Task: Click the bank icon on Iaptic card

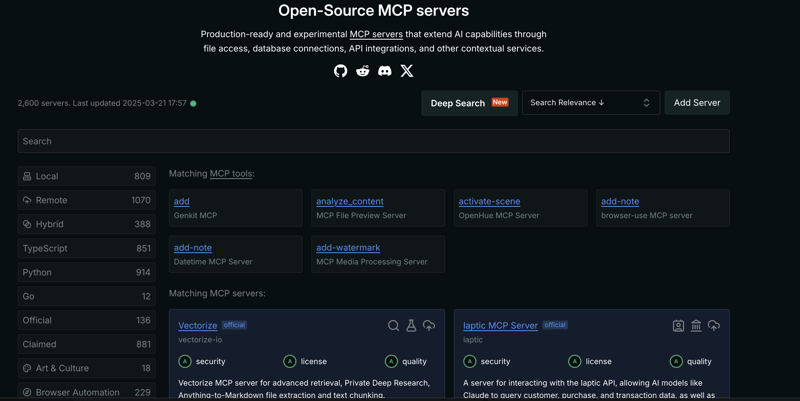Action: coord(696,326)
